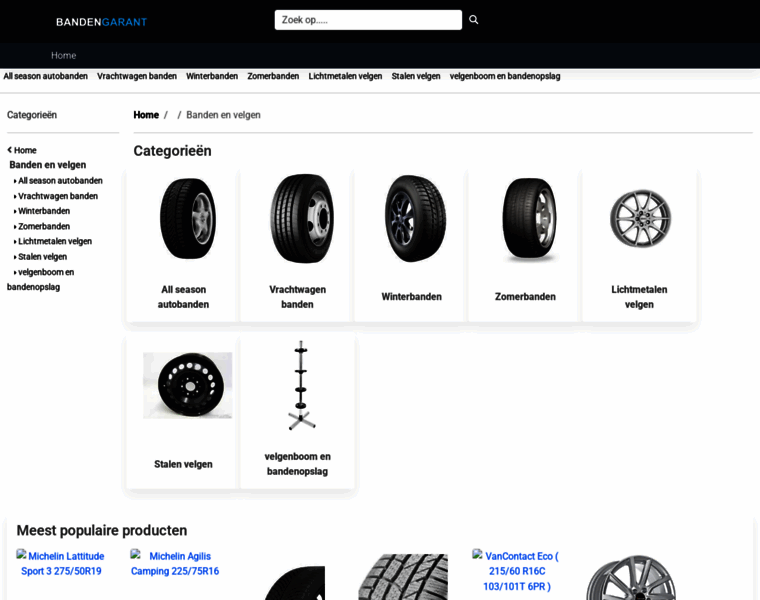Image resolution: width=760 pixels, height=600 pixels.
Task: Click broken image icon for Michelin Agilis
Action: point(135,554)
